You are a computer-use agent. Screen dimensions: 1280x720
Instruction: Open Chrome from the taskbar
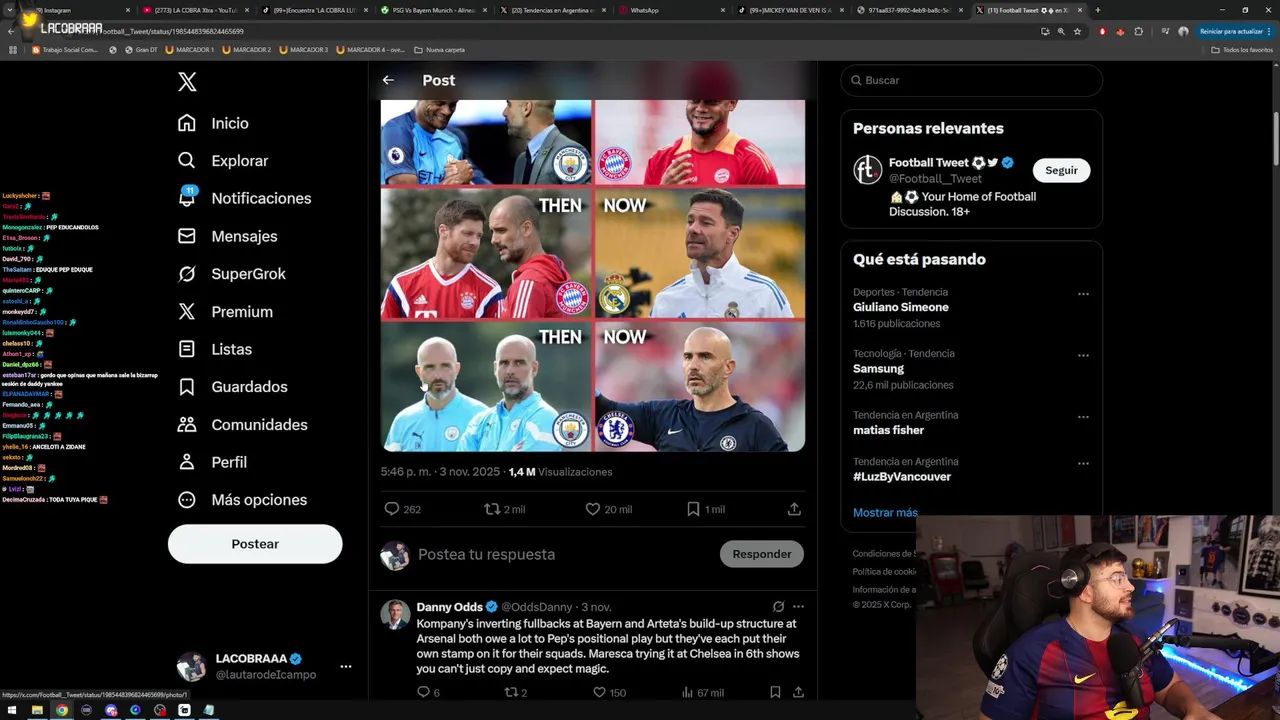(61, 710)
